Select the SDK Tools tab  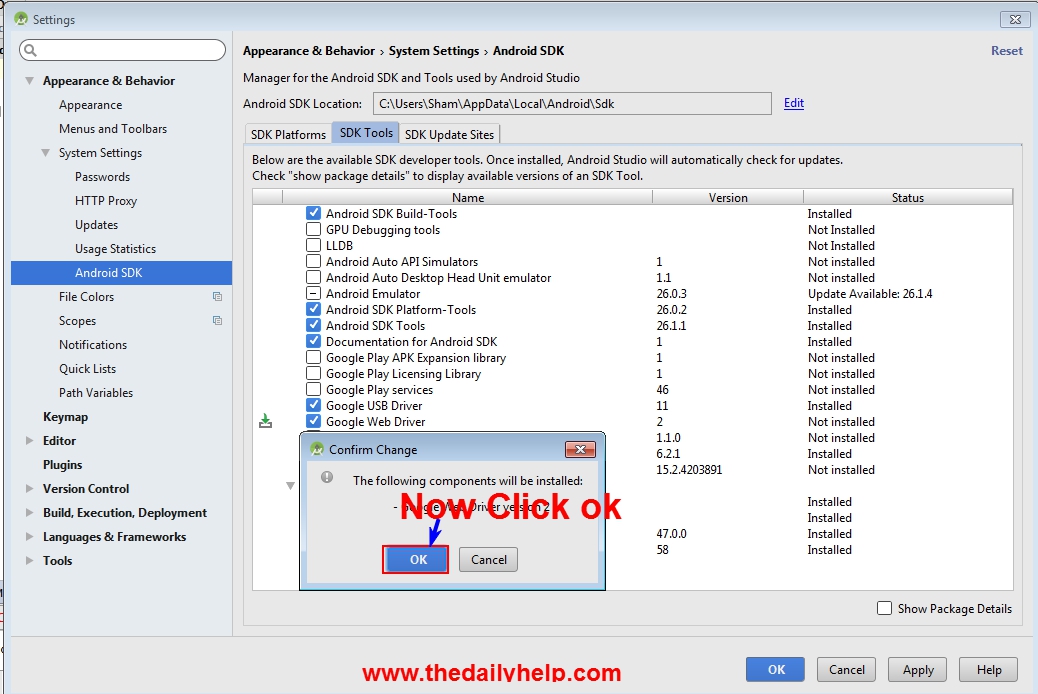(x=366, y=132)
